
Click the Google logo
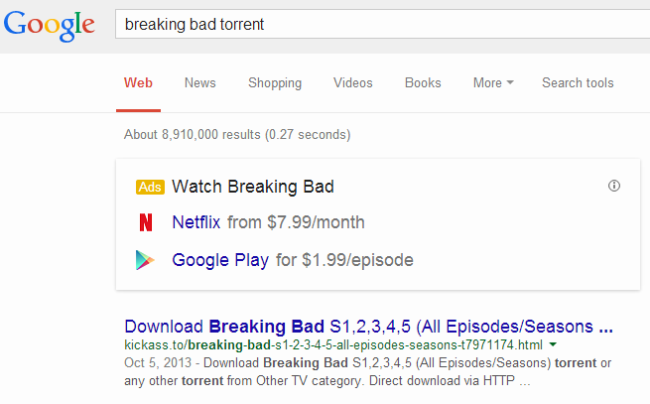pos(49,25)
